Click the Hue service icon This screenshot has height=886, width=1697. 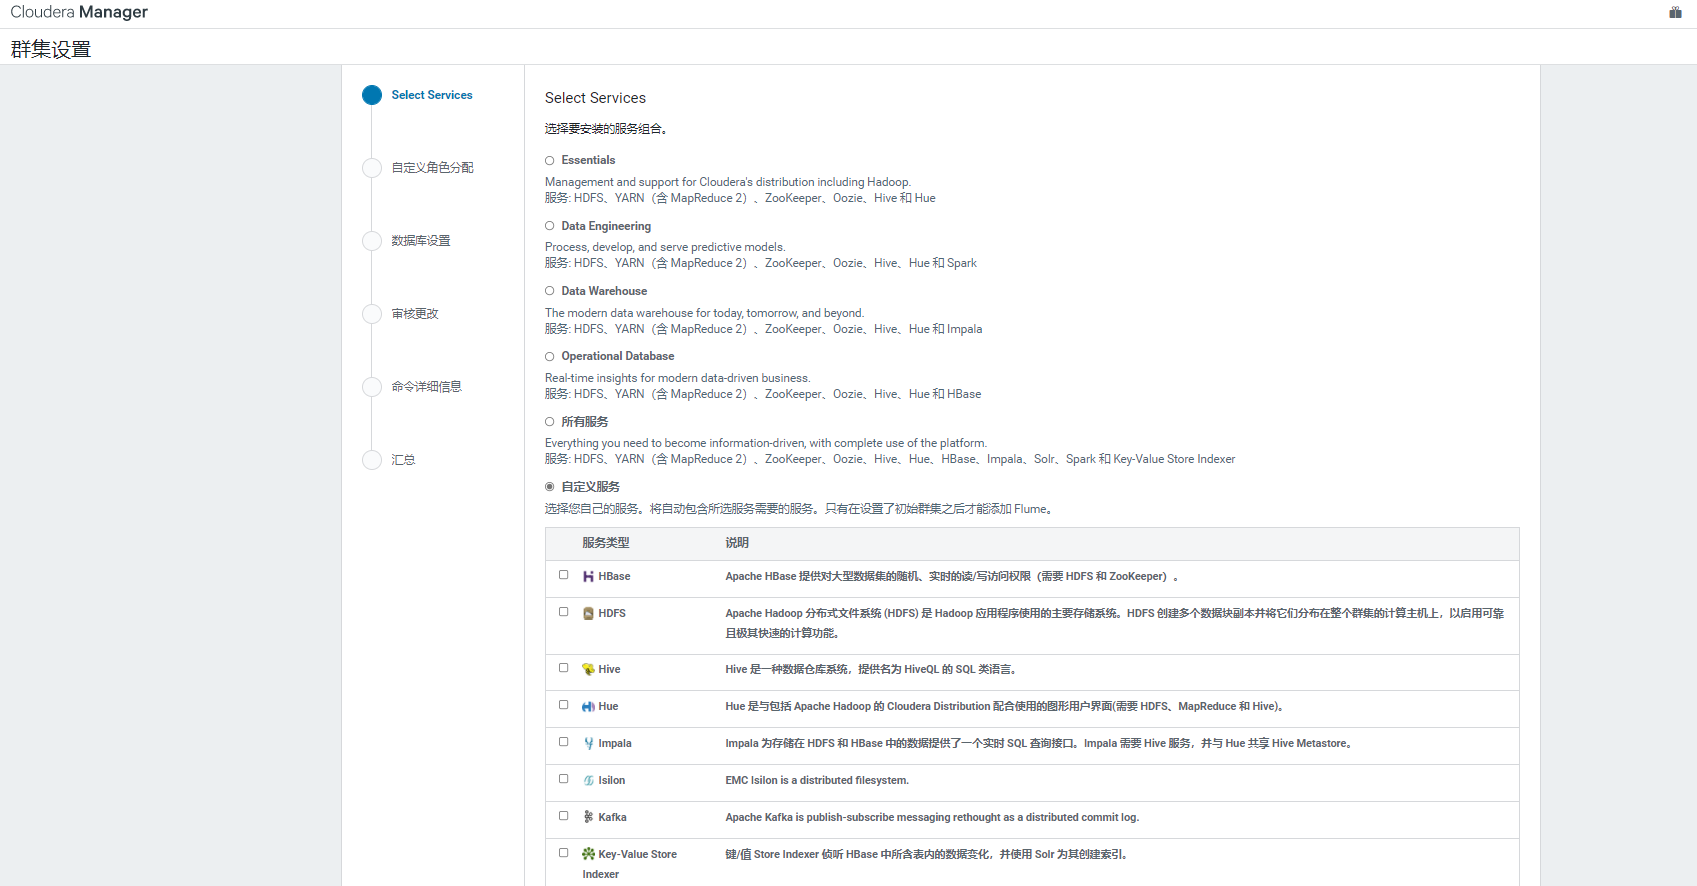pyautogui.click(x=588, y=707)
